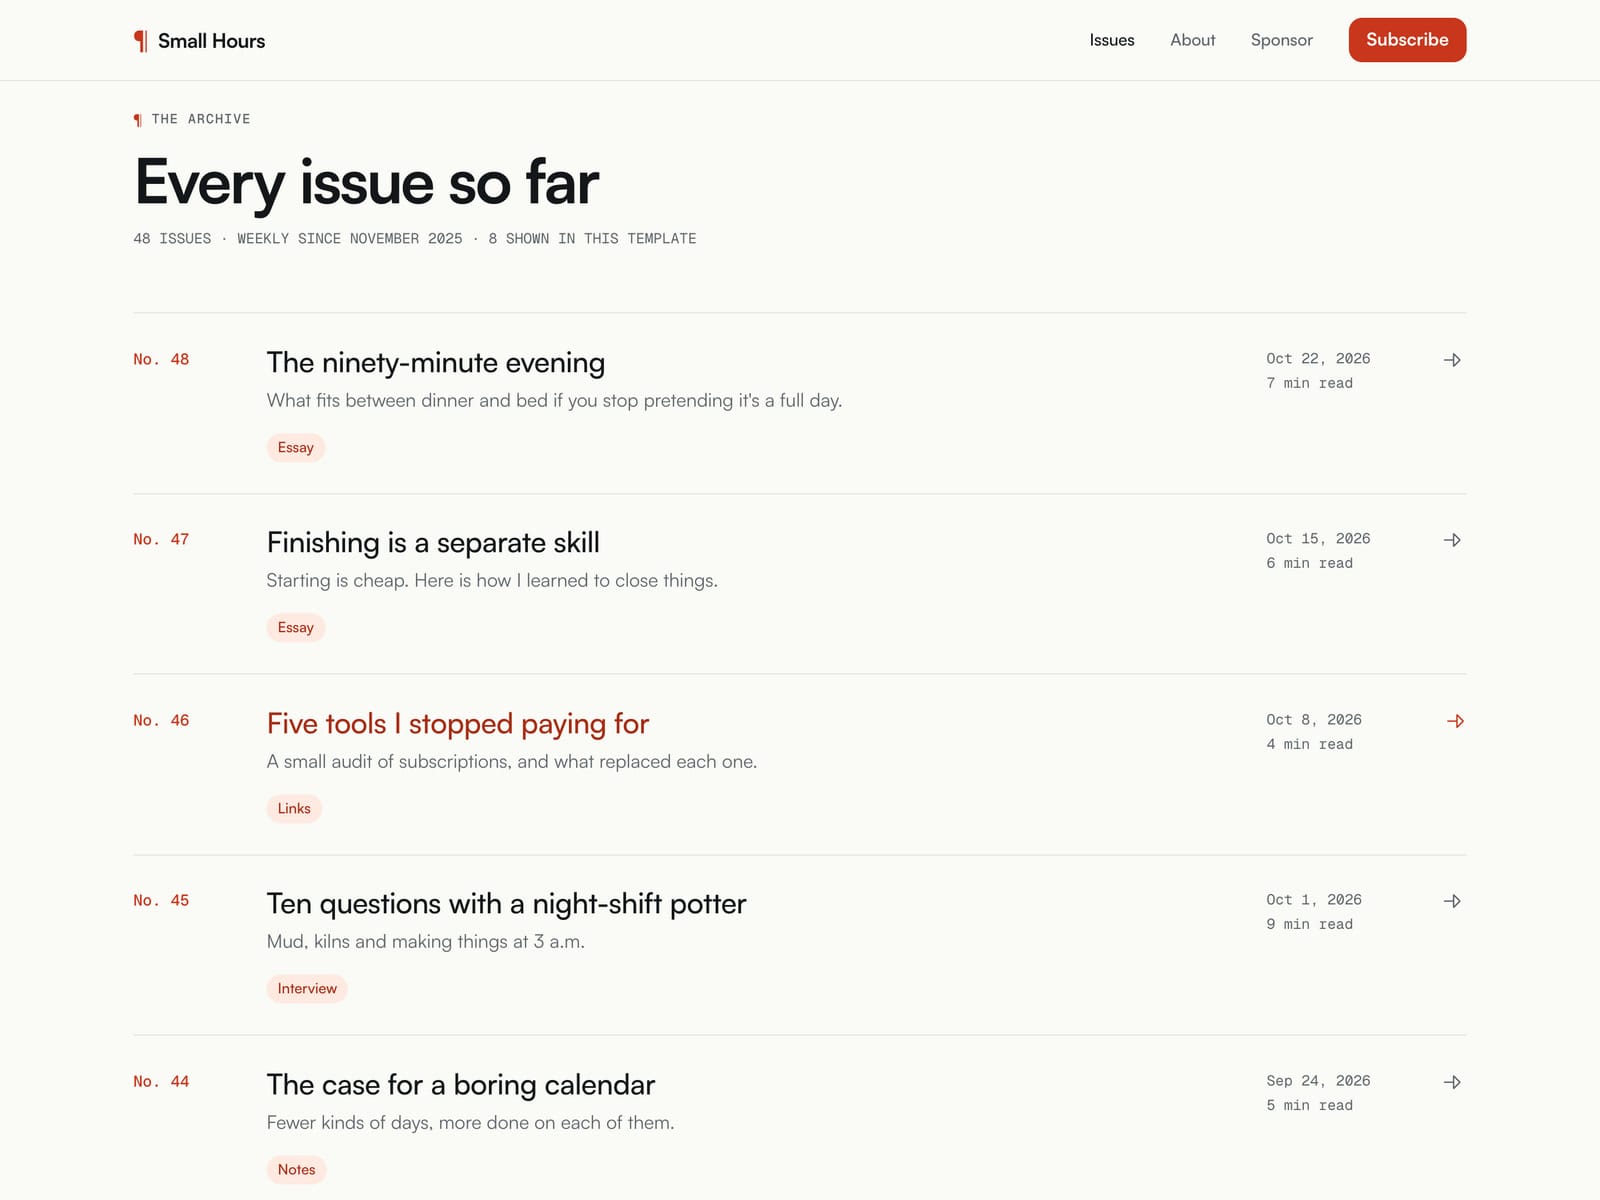This screenshot has height=1200, width=1600.
Task: Open issue 48 via its arrow icon
Action: 1453,360
